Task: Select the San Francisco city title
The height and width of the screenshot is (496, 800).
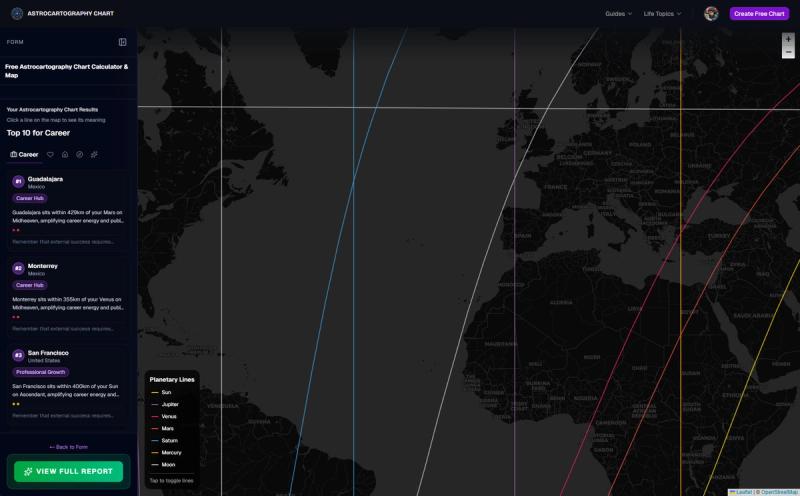Action: click(x=48, y=353)
